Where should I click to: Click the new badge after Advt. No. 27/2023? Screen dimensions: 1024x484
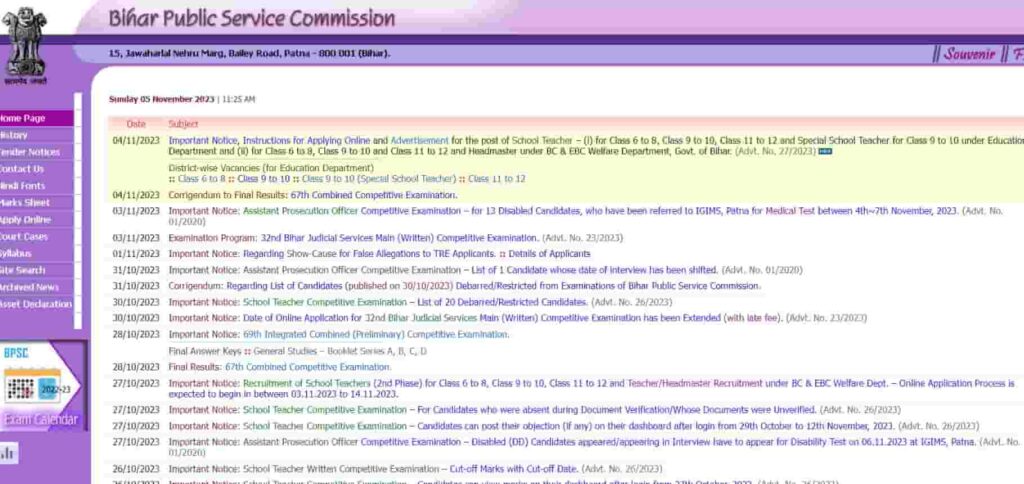[x=825, y=152]
